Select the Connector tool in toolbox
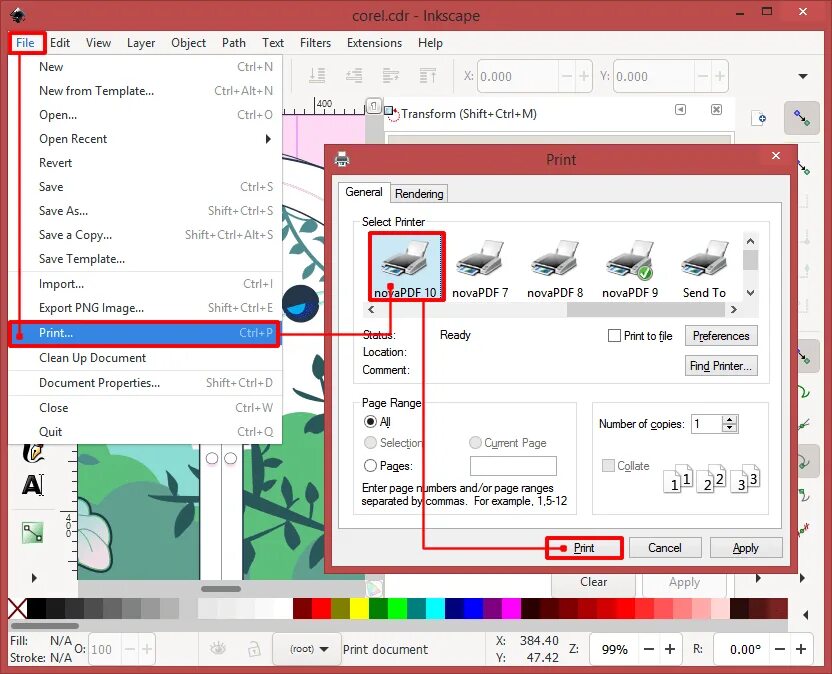This screenshot has width=832, height=674. click(32, 532)
